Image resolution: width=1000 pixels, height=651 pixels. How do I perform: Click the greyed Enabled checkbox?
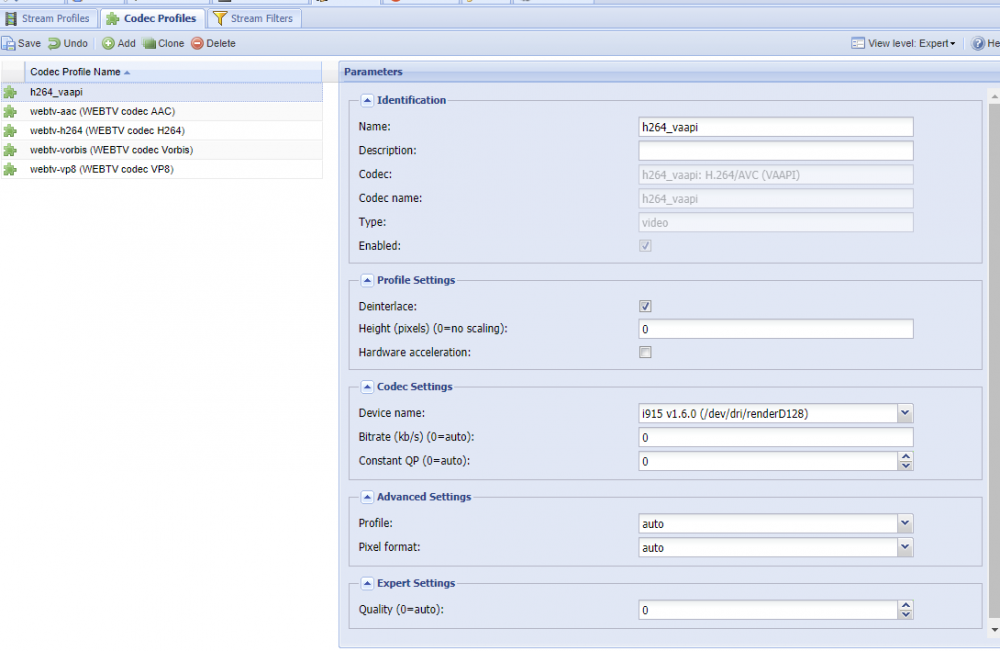[x=645, y=245]
